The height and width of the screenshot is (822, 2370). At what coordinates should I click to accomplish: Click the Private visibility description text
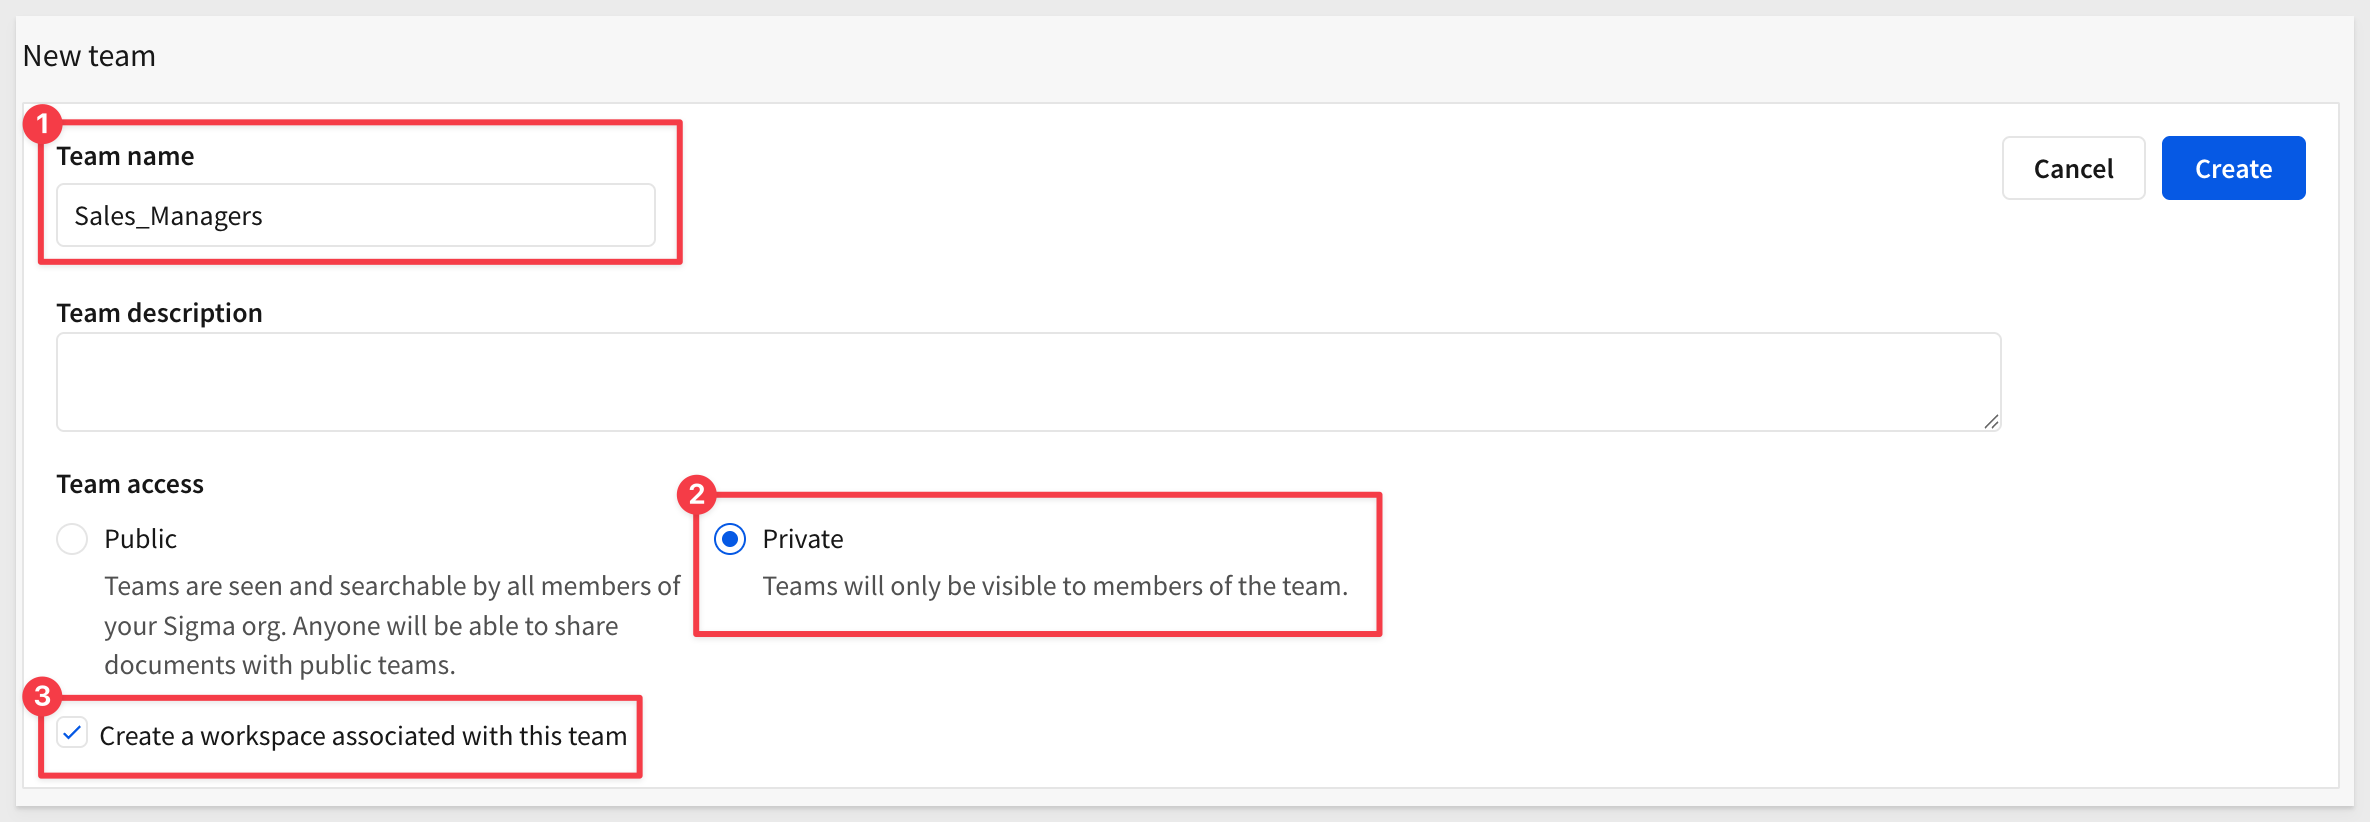1054,586
